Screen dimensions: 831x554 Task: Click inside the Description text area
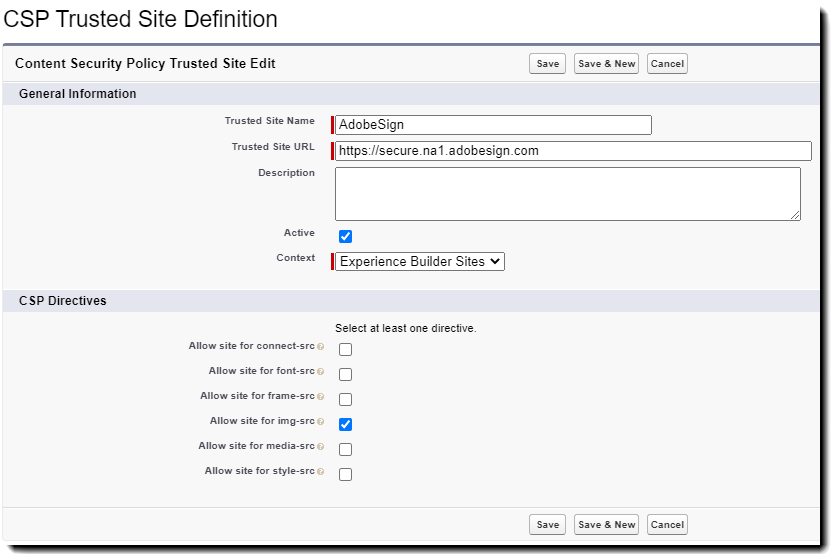567,193
